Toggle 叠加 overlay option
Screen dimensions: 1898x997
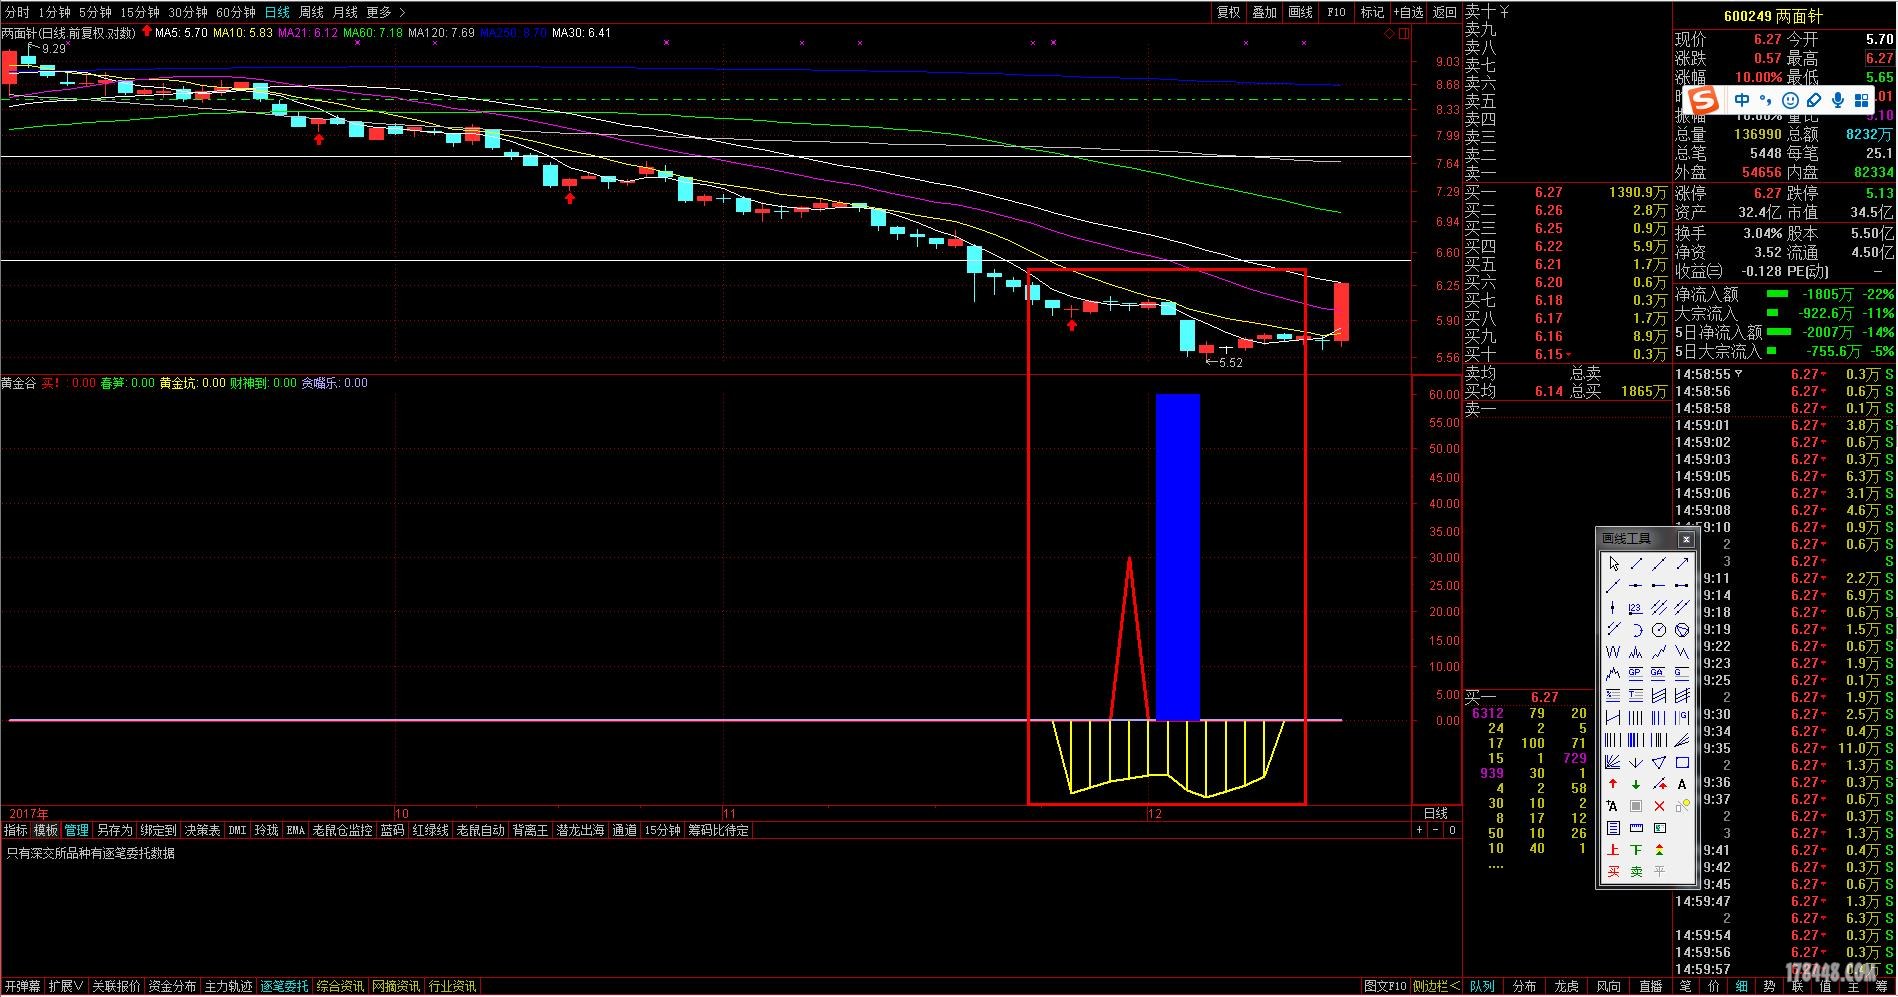(1264, 12)
